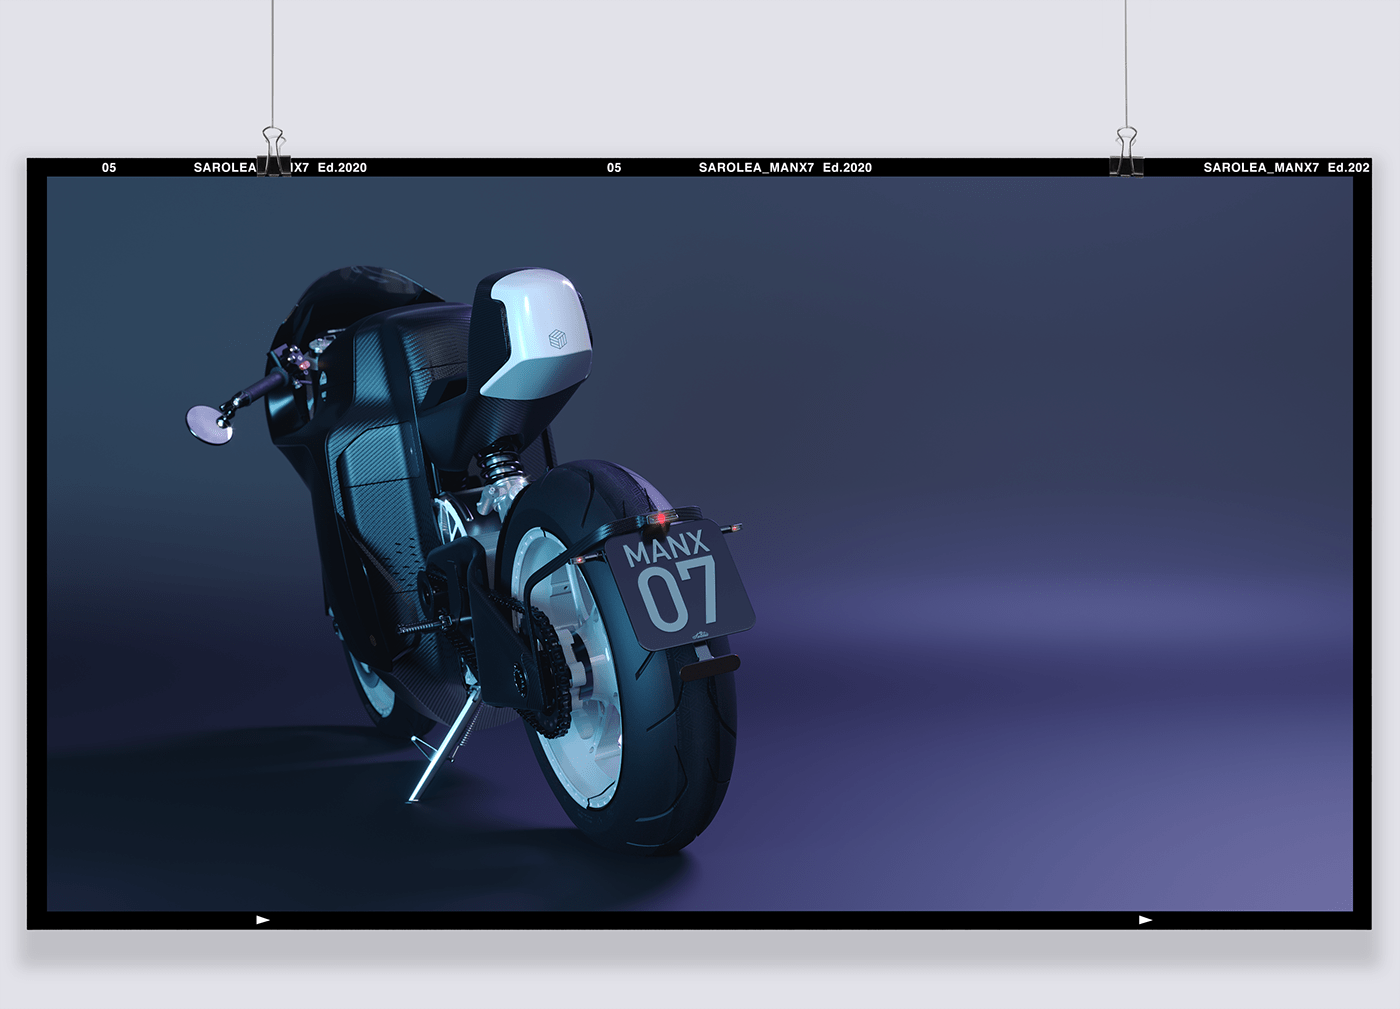Select the SAROLEA_MANX7 Ed.2020 label in the center

click(784, 167)
